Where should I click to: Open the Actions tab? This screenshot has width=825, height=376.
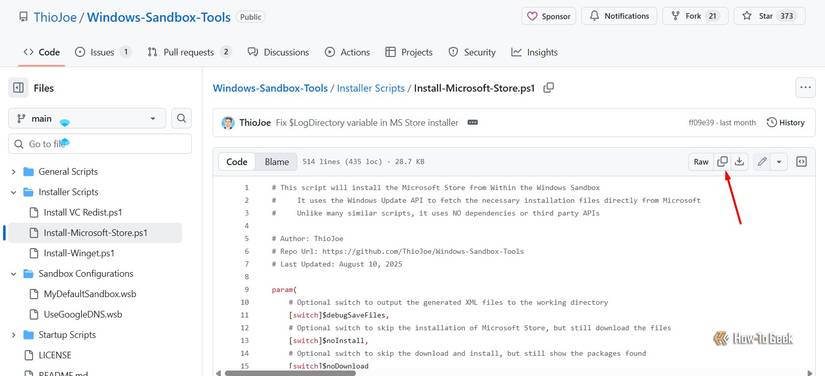(x=347, y=52)
